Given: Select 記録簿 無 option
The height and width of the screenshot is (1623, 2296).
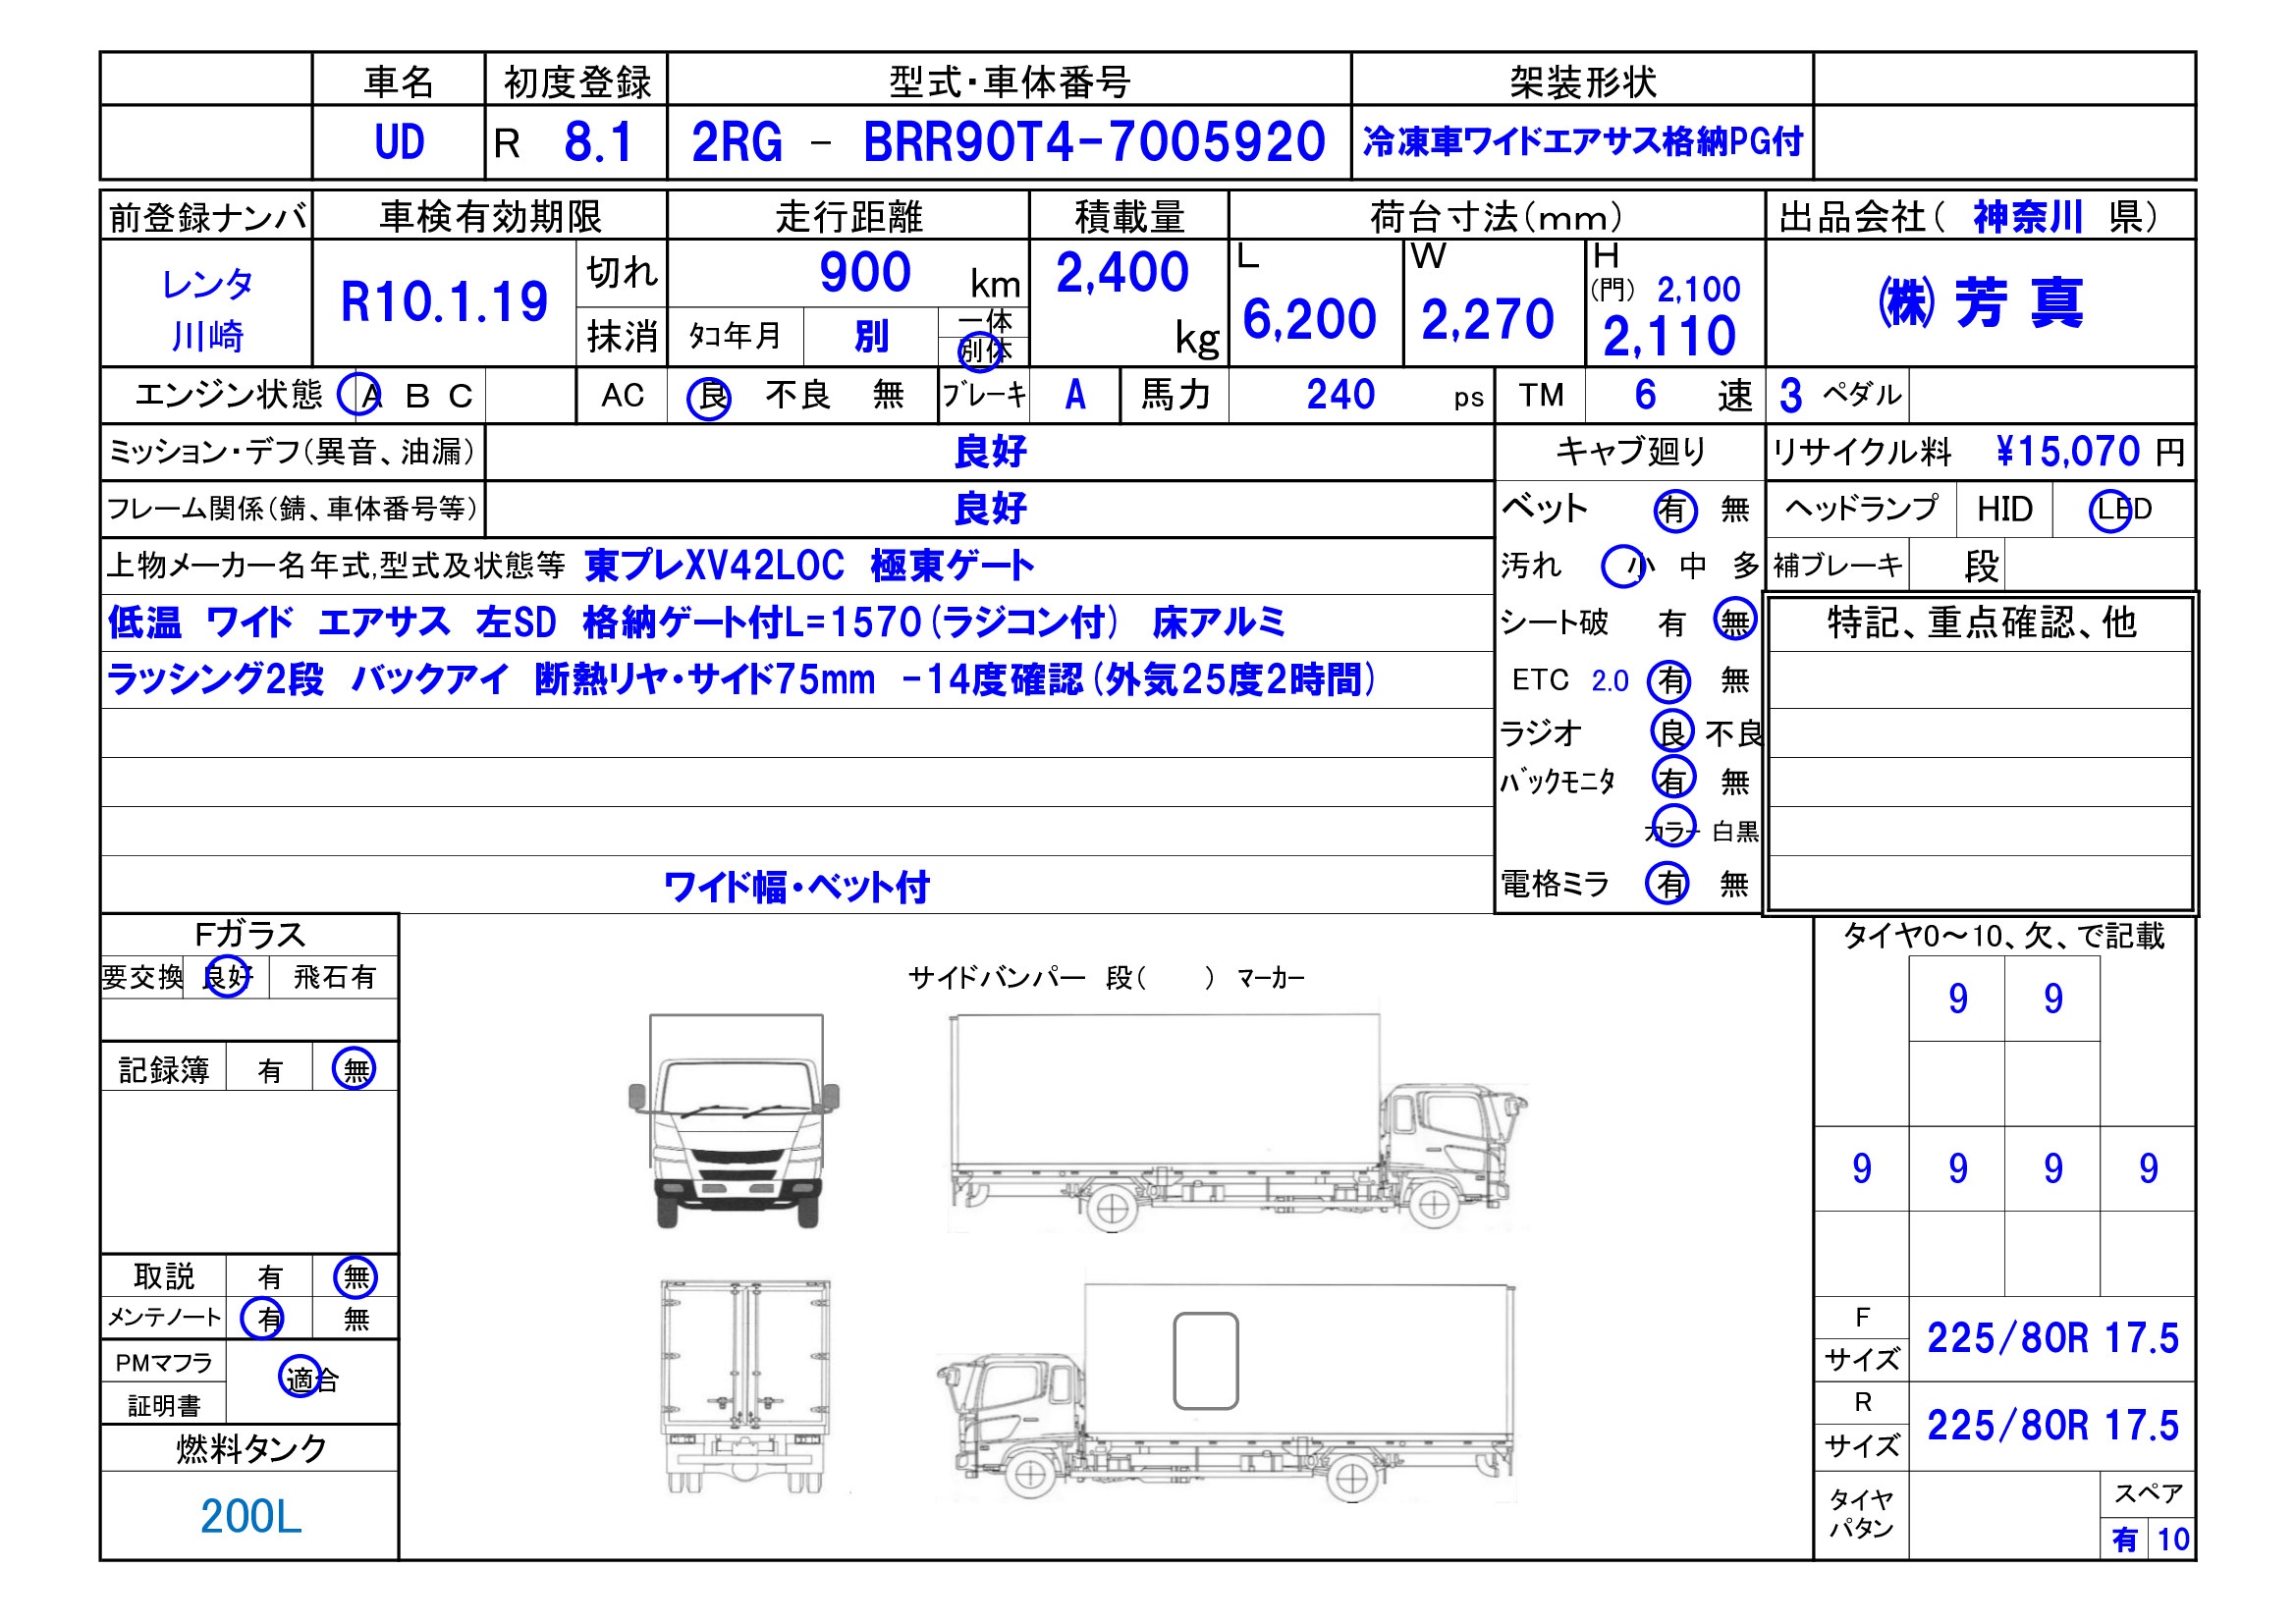Looking at the screenshot, I should 354,1069.
